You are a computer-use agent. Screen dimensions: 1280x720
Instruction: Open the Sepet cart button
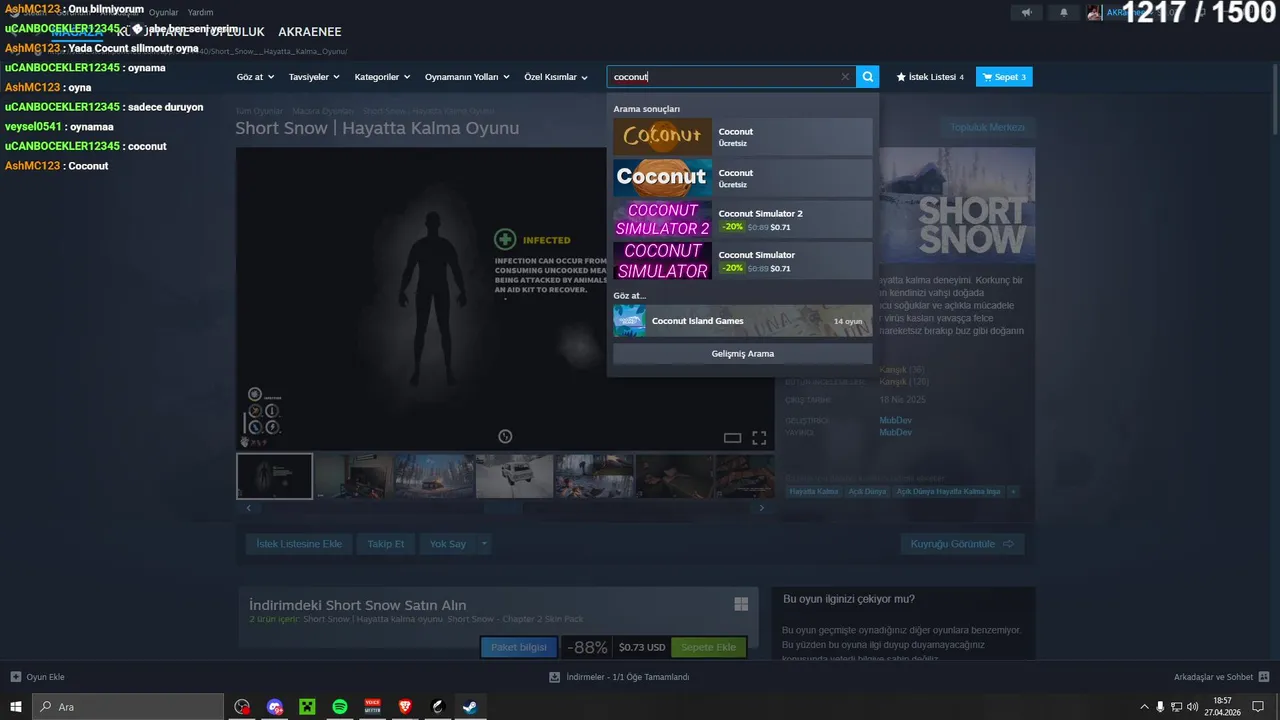point(1004,77)
